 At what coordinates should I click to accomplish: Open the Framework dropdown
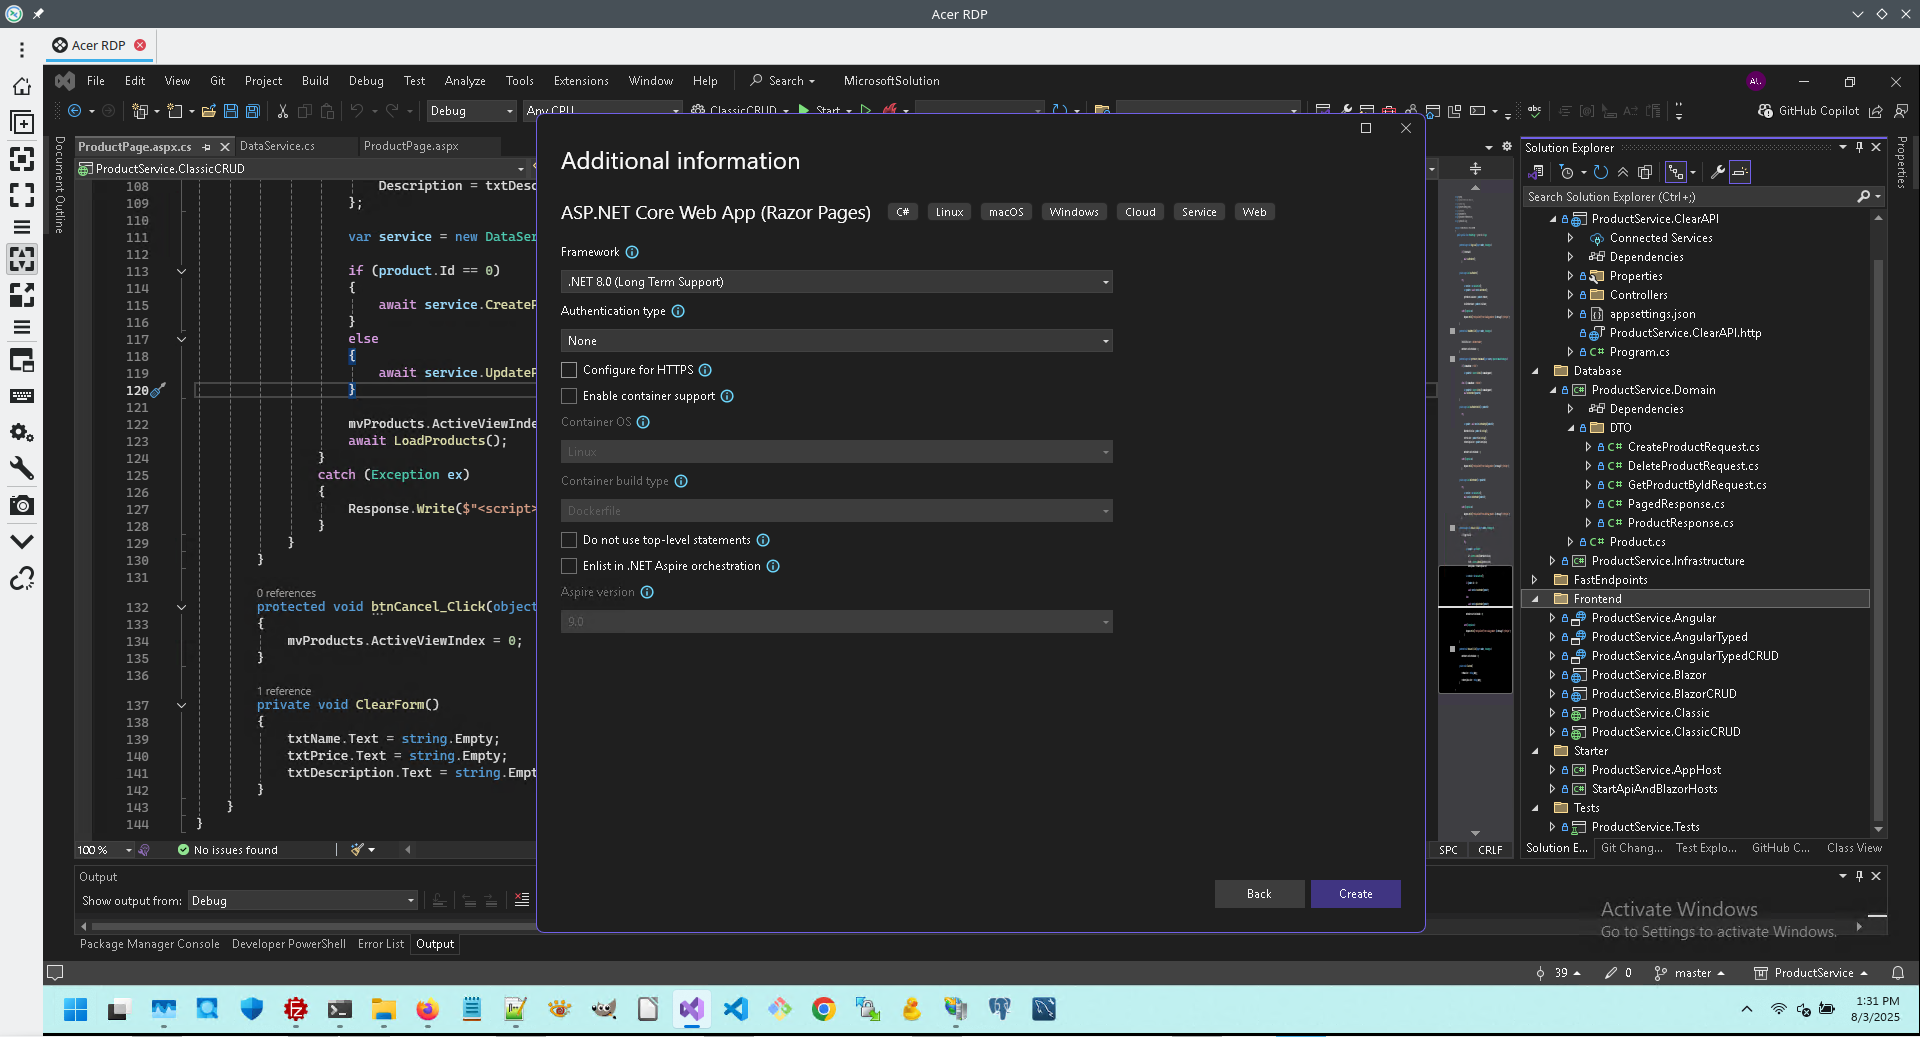click(x=837, y=282)
